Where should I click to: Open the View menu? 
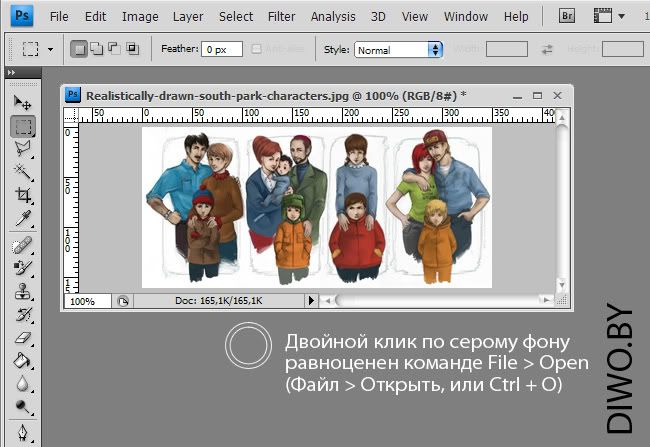(415, 17)
